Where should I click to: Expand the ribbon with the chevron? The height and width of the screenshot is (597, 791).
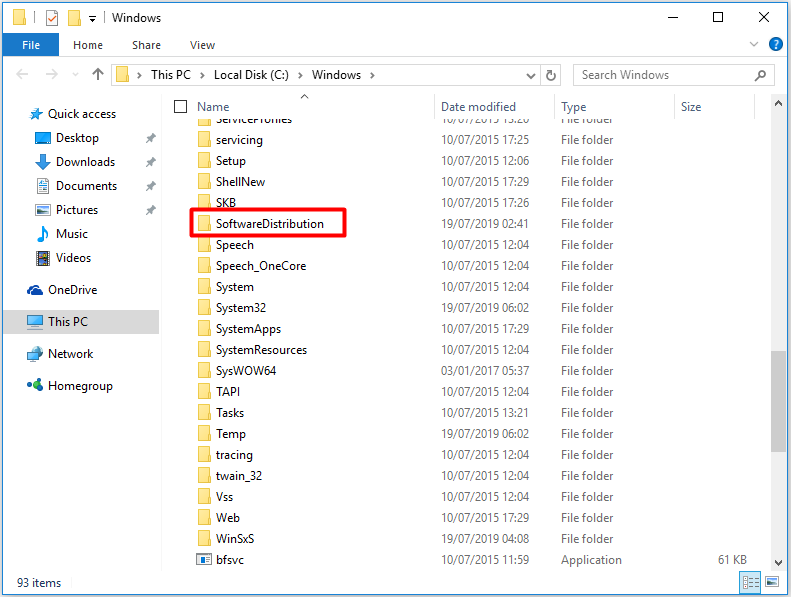[x=754, y=44]
